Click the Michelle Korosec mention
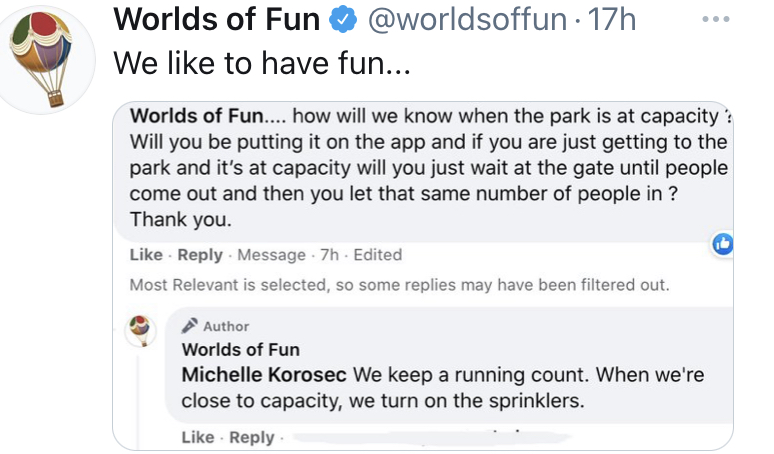 point(264,375)
